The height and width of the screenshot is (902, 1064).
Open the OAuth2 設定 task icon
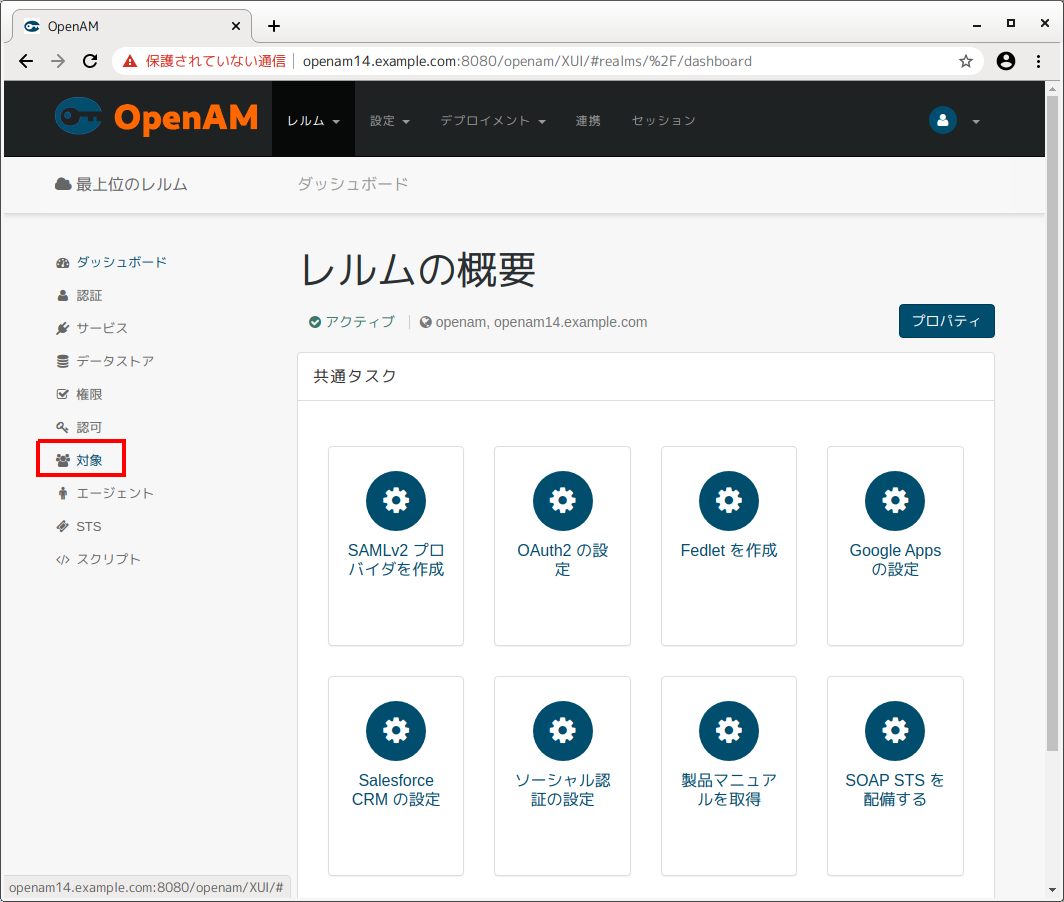pyautogui.click(x=562, y=501)
